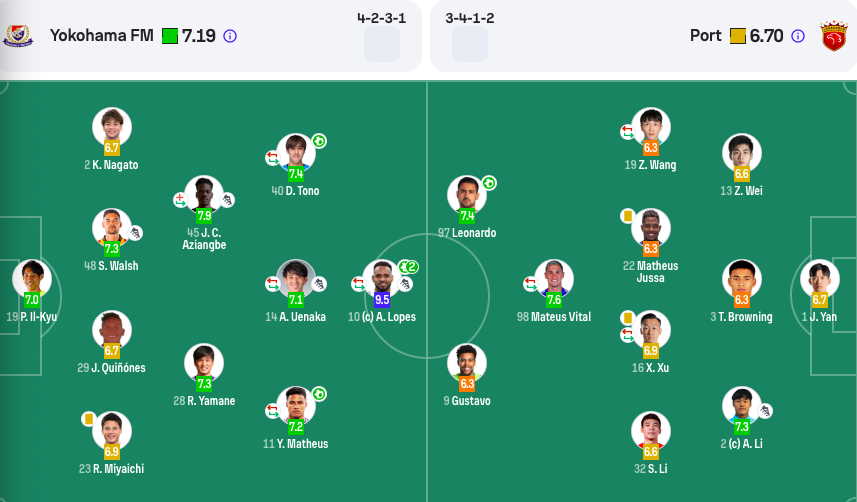Click the info icon beside Port 6.70 rating
857x502 pixels.
(798, 36)
